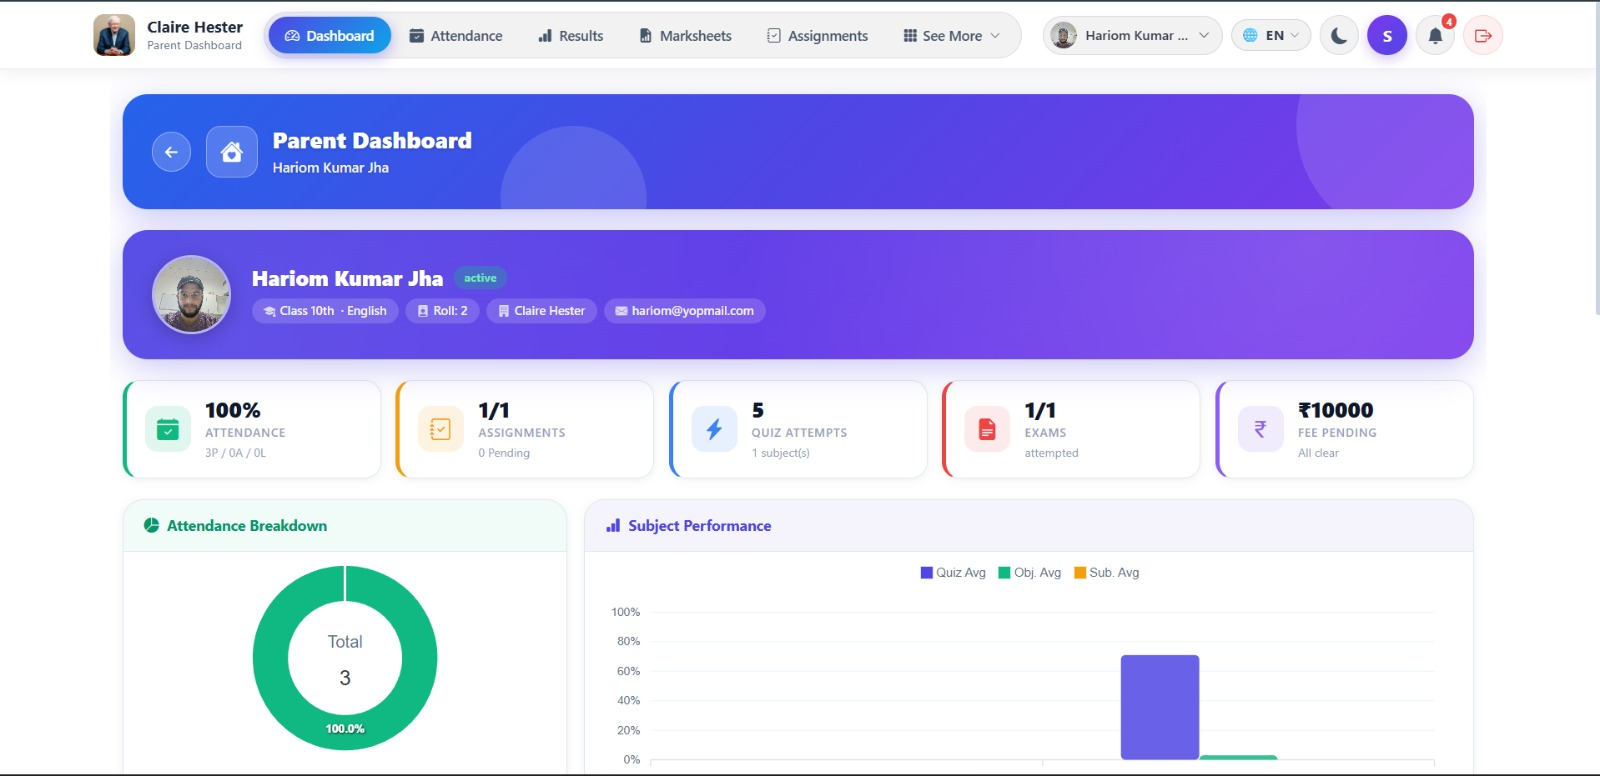Click the quiz attempts lightning icon
The height and width of the screenshot is (776, 1600).
tap(714, 430)
